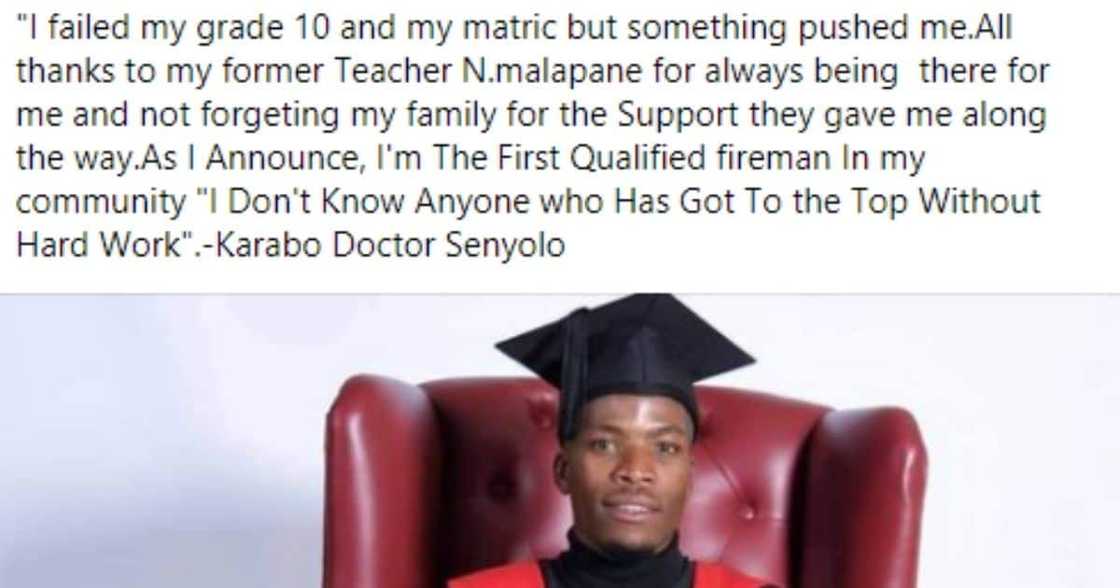Image resolution: width=1120 pixels, height=588 pixels.
Task: Click the black turtleneck collar
Action: coord(626,563)
